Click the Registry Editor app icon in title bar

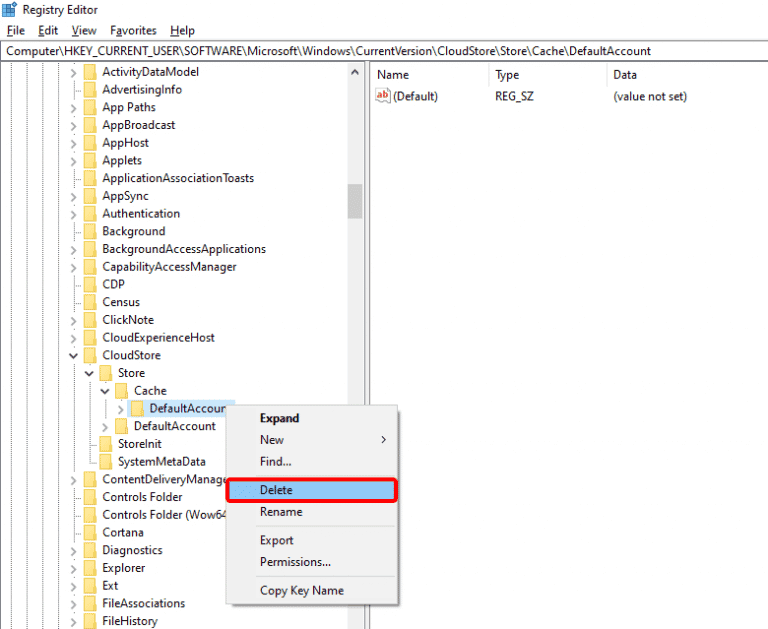(9, 9)
